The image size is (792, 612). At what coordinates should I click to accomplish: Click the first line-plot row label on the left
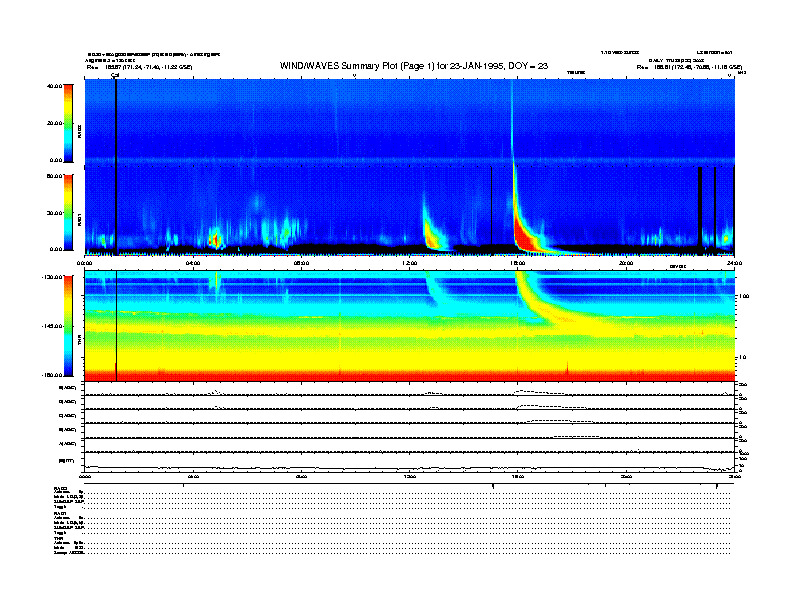tap(68, 388)
